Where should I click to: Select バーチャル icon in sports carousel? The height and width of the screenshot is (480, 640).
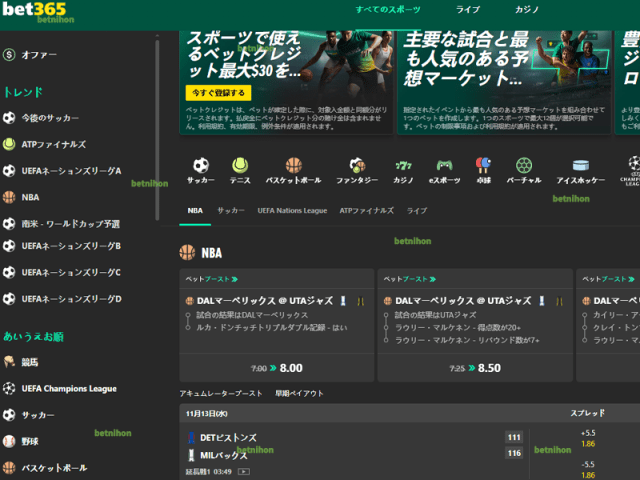point(524,165)
